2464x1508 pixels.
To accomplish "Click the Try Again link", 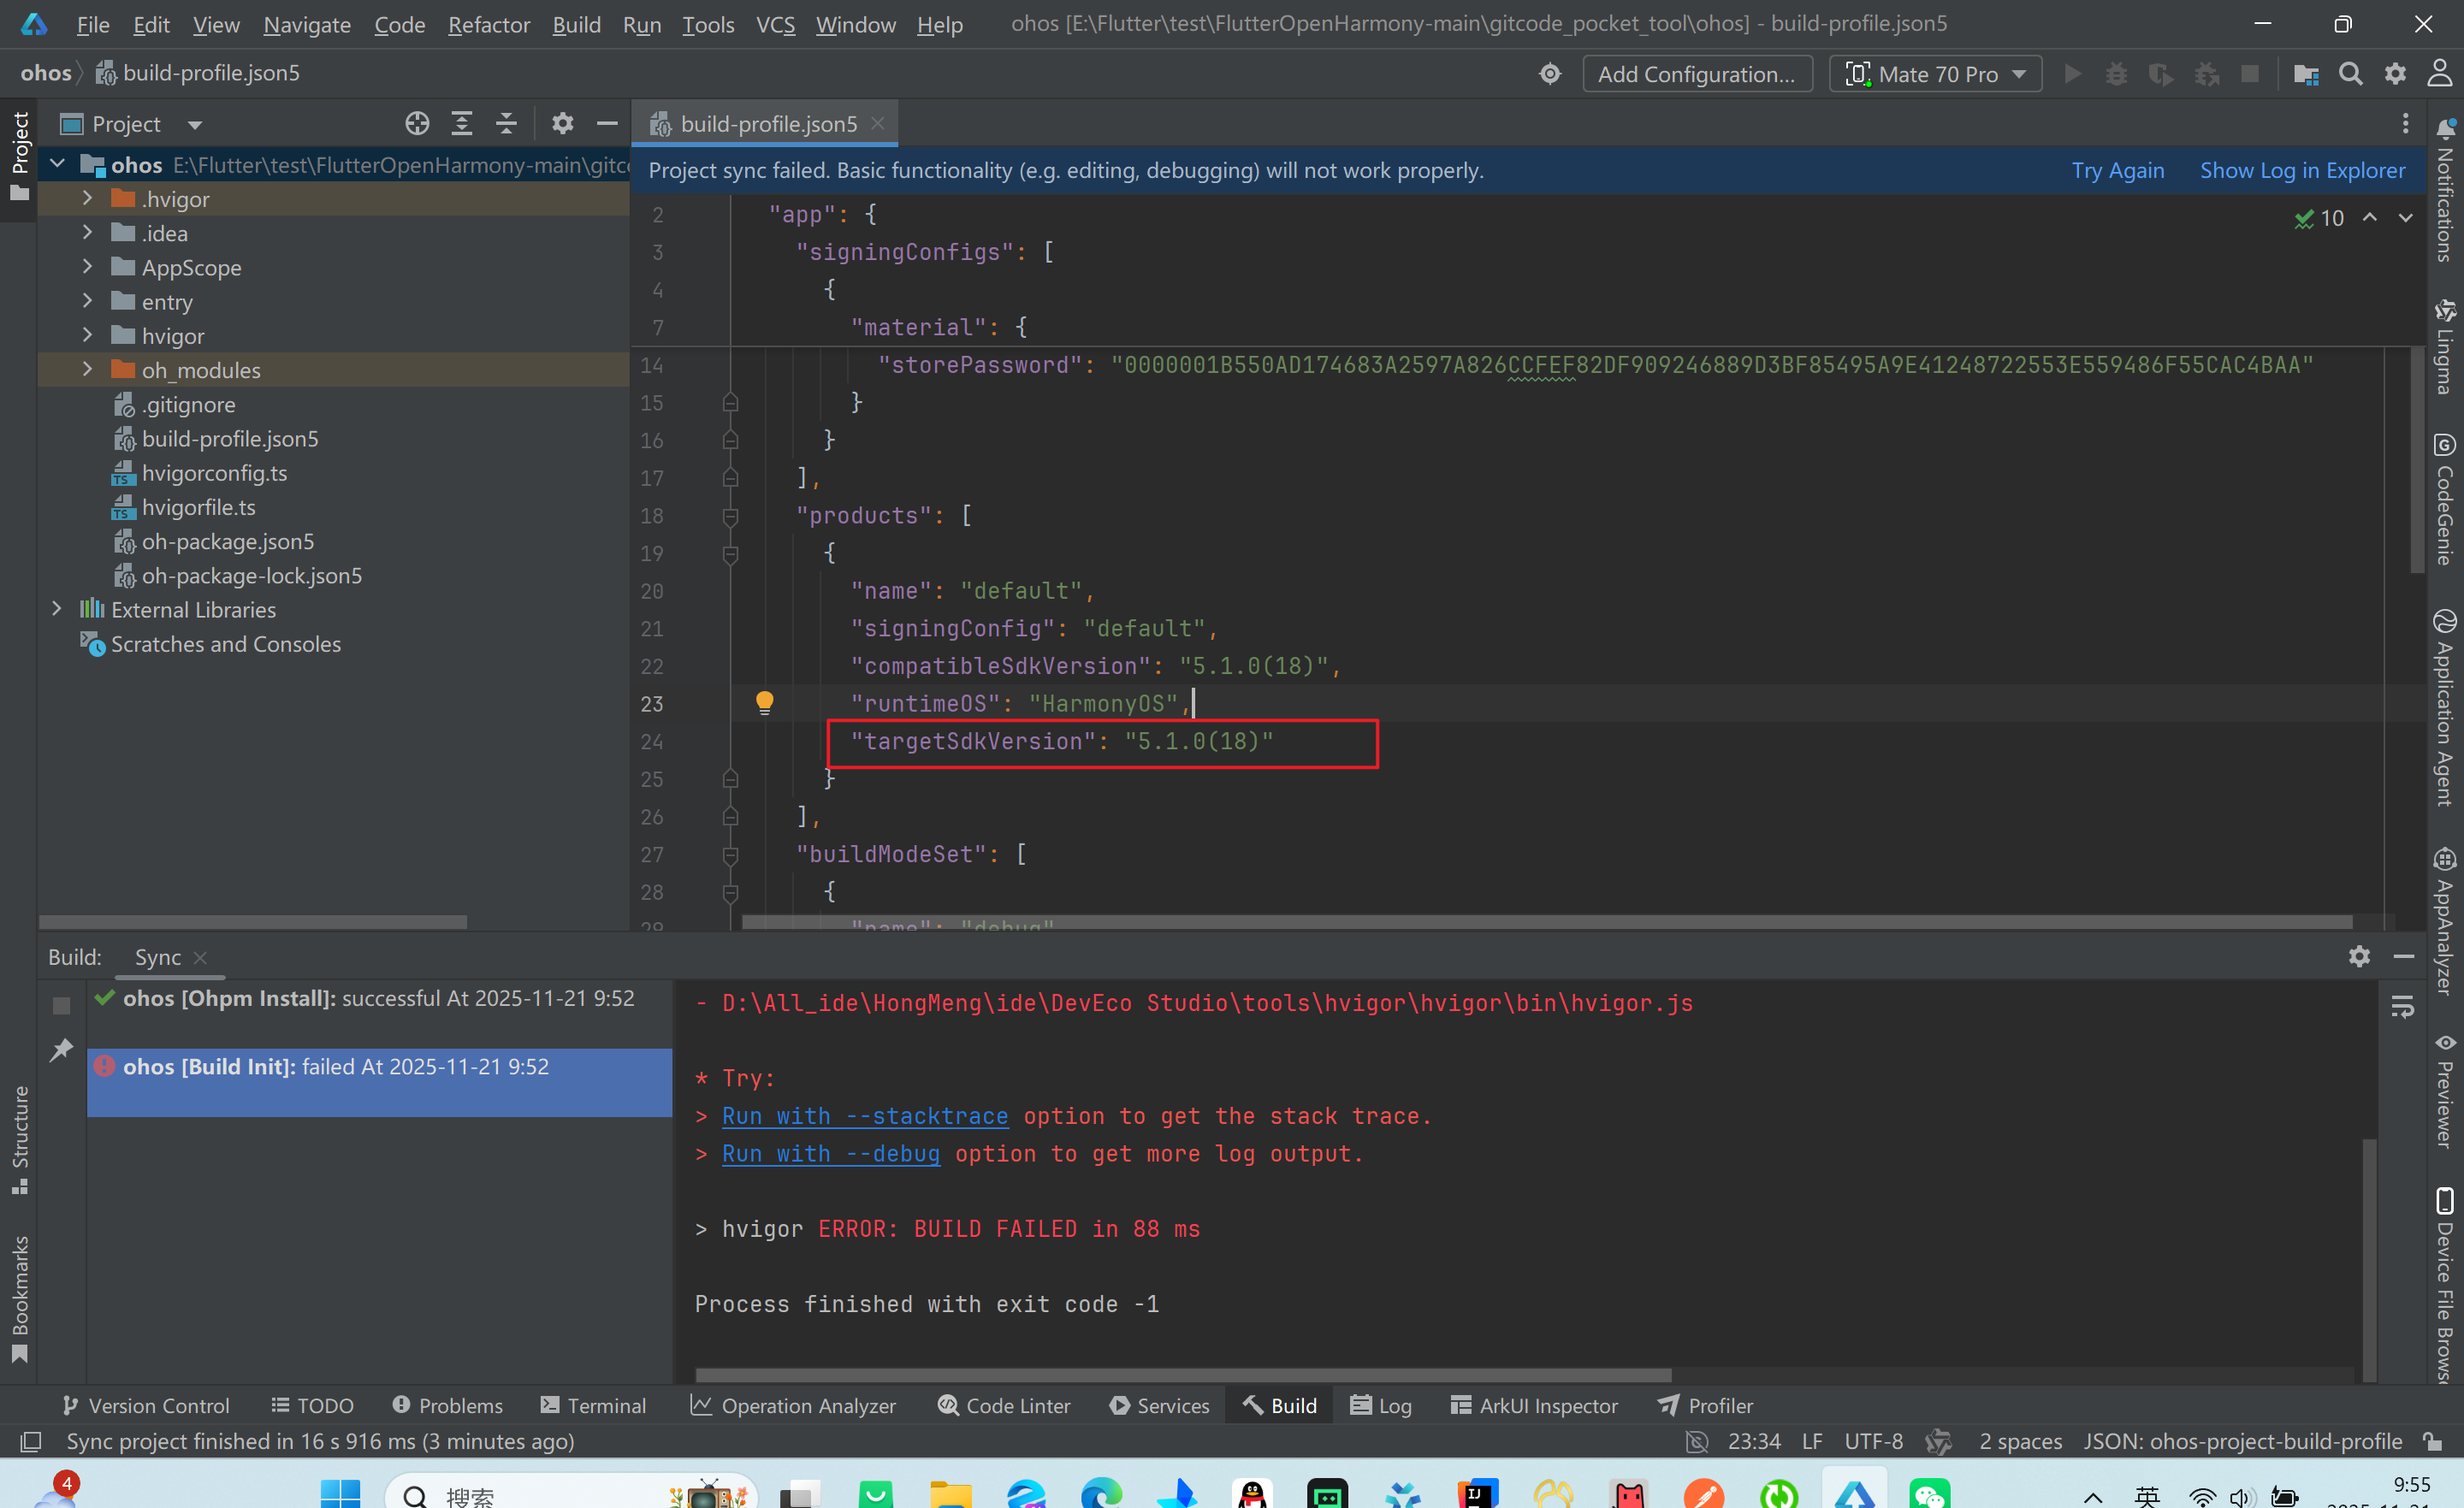I will pos(2117,170).
